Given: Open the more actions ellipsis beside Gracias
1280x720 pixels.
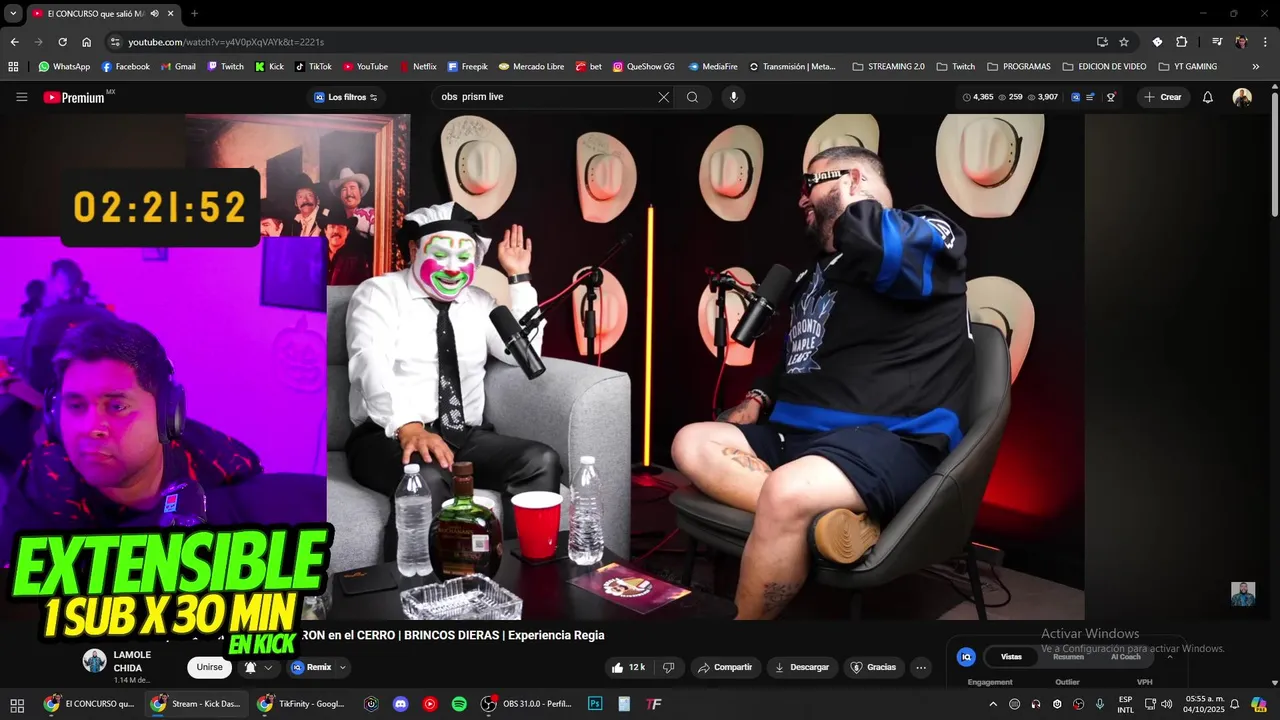Looking at the screenshot, I should (x=921, y=667).
